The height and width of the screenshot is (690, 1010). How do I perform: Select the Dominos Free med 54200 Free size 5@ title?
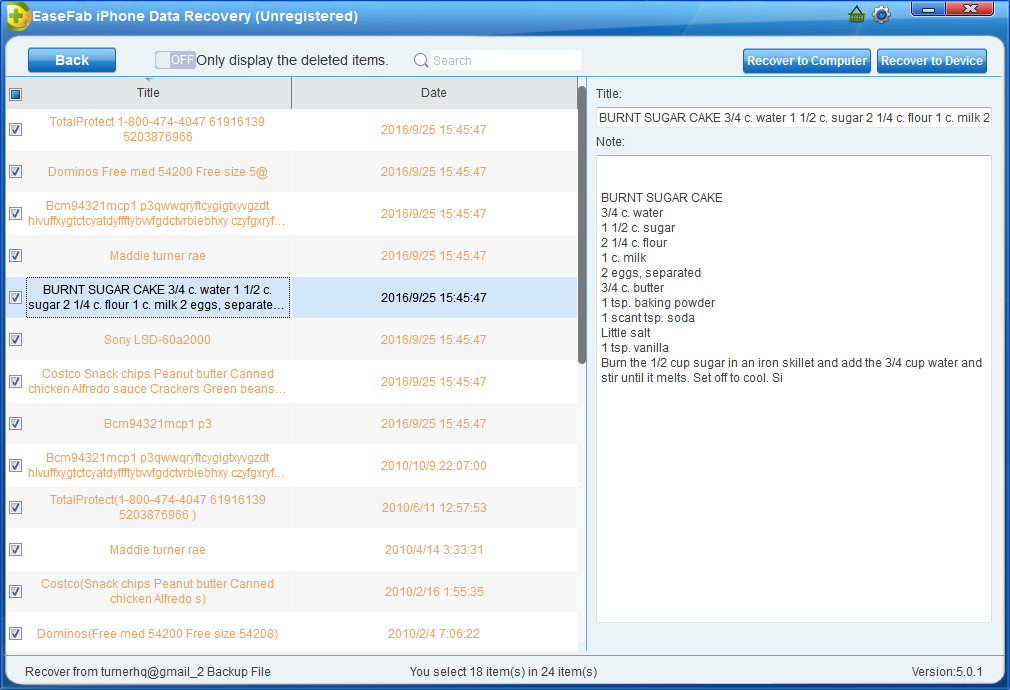tap(157, 171)
